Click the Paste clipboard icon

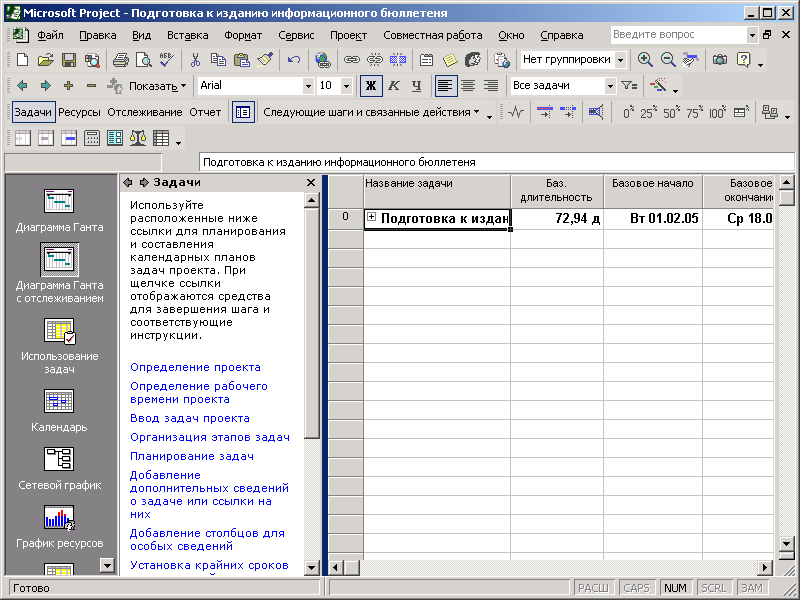pos(241,60)
